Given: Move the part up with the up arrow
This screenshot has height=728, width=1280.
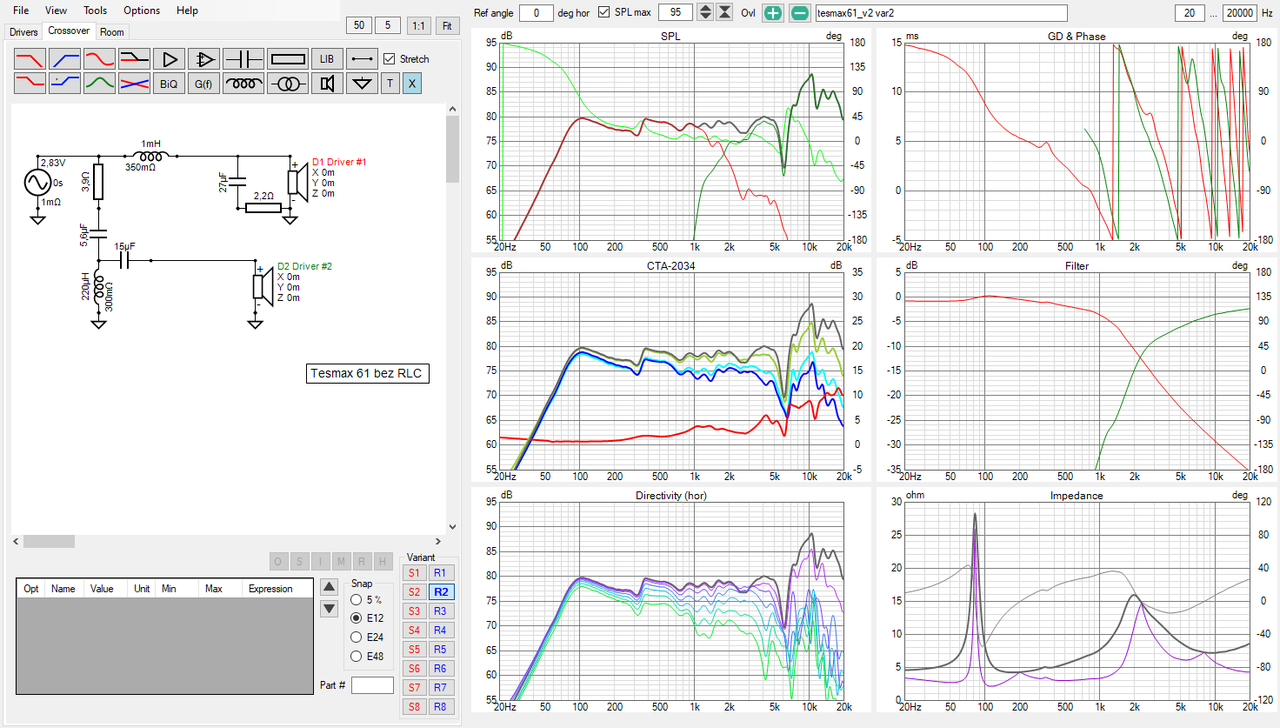Looking at the screenshot, I should [x=328, y=586].
